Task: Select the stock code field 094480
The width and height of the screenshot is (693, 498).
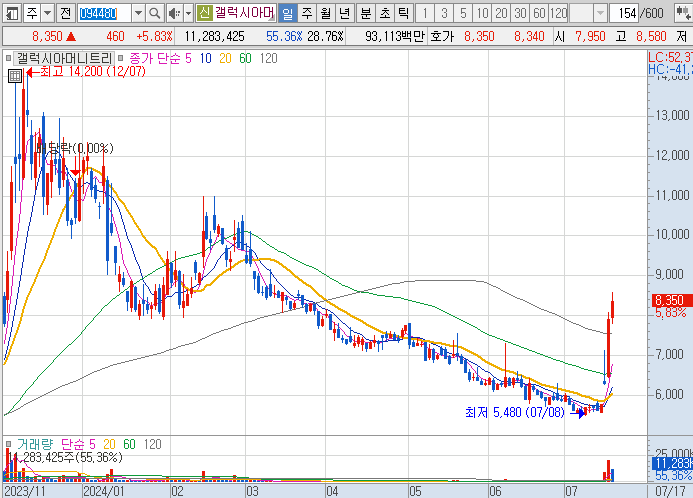Action: click(x=104, y=14)
